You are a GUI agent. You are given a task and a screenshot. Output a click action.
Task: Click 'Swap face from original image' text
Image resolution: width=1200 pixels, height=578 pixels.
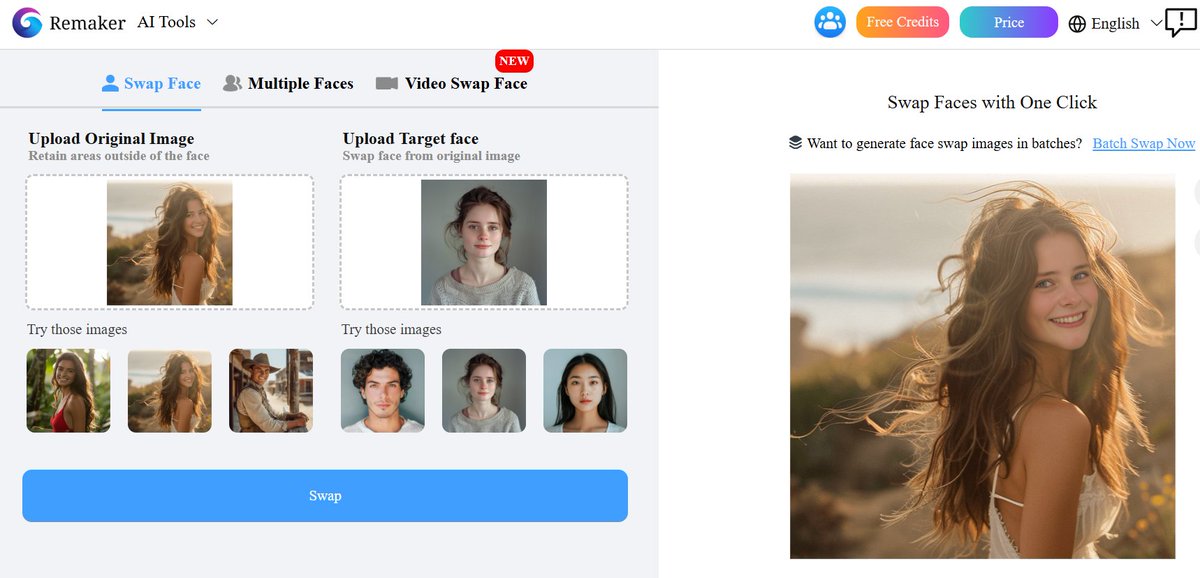[x=431, y=156]
